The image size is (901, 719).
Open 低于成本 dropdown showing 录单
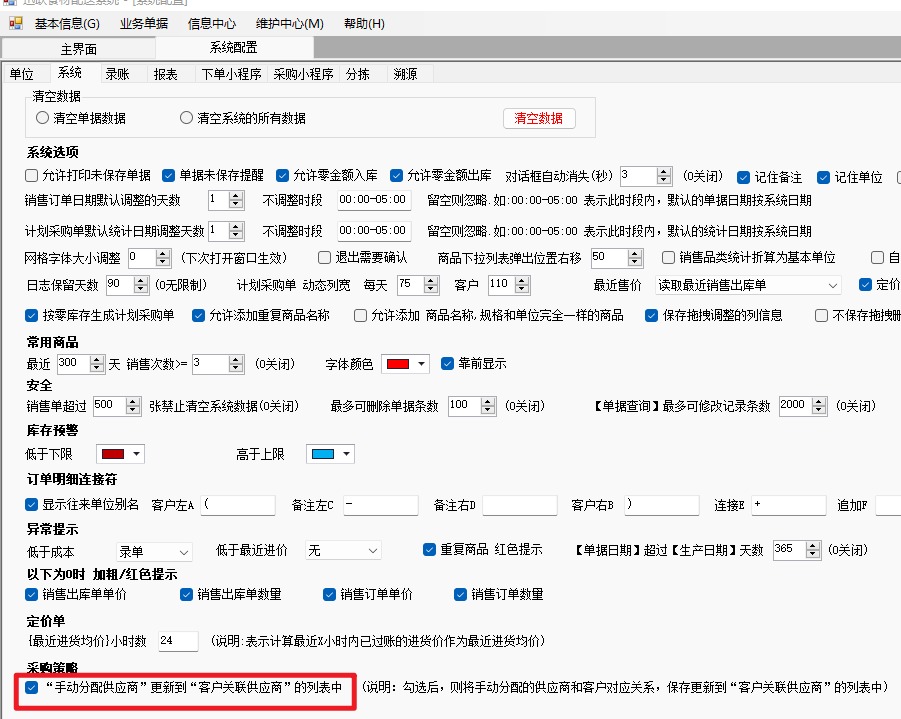pos(154,552)
